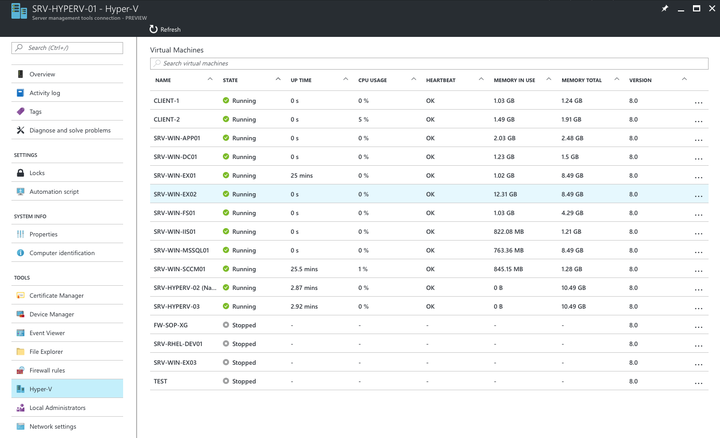The width and height of the screenshot is (720, 438).
Task: Open the ellipsis menu for SRV-WIN-DC01
Action: pos(698,159)
